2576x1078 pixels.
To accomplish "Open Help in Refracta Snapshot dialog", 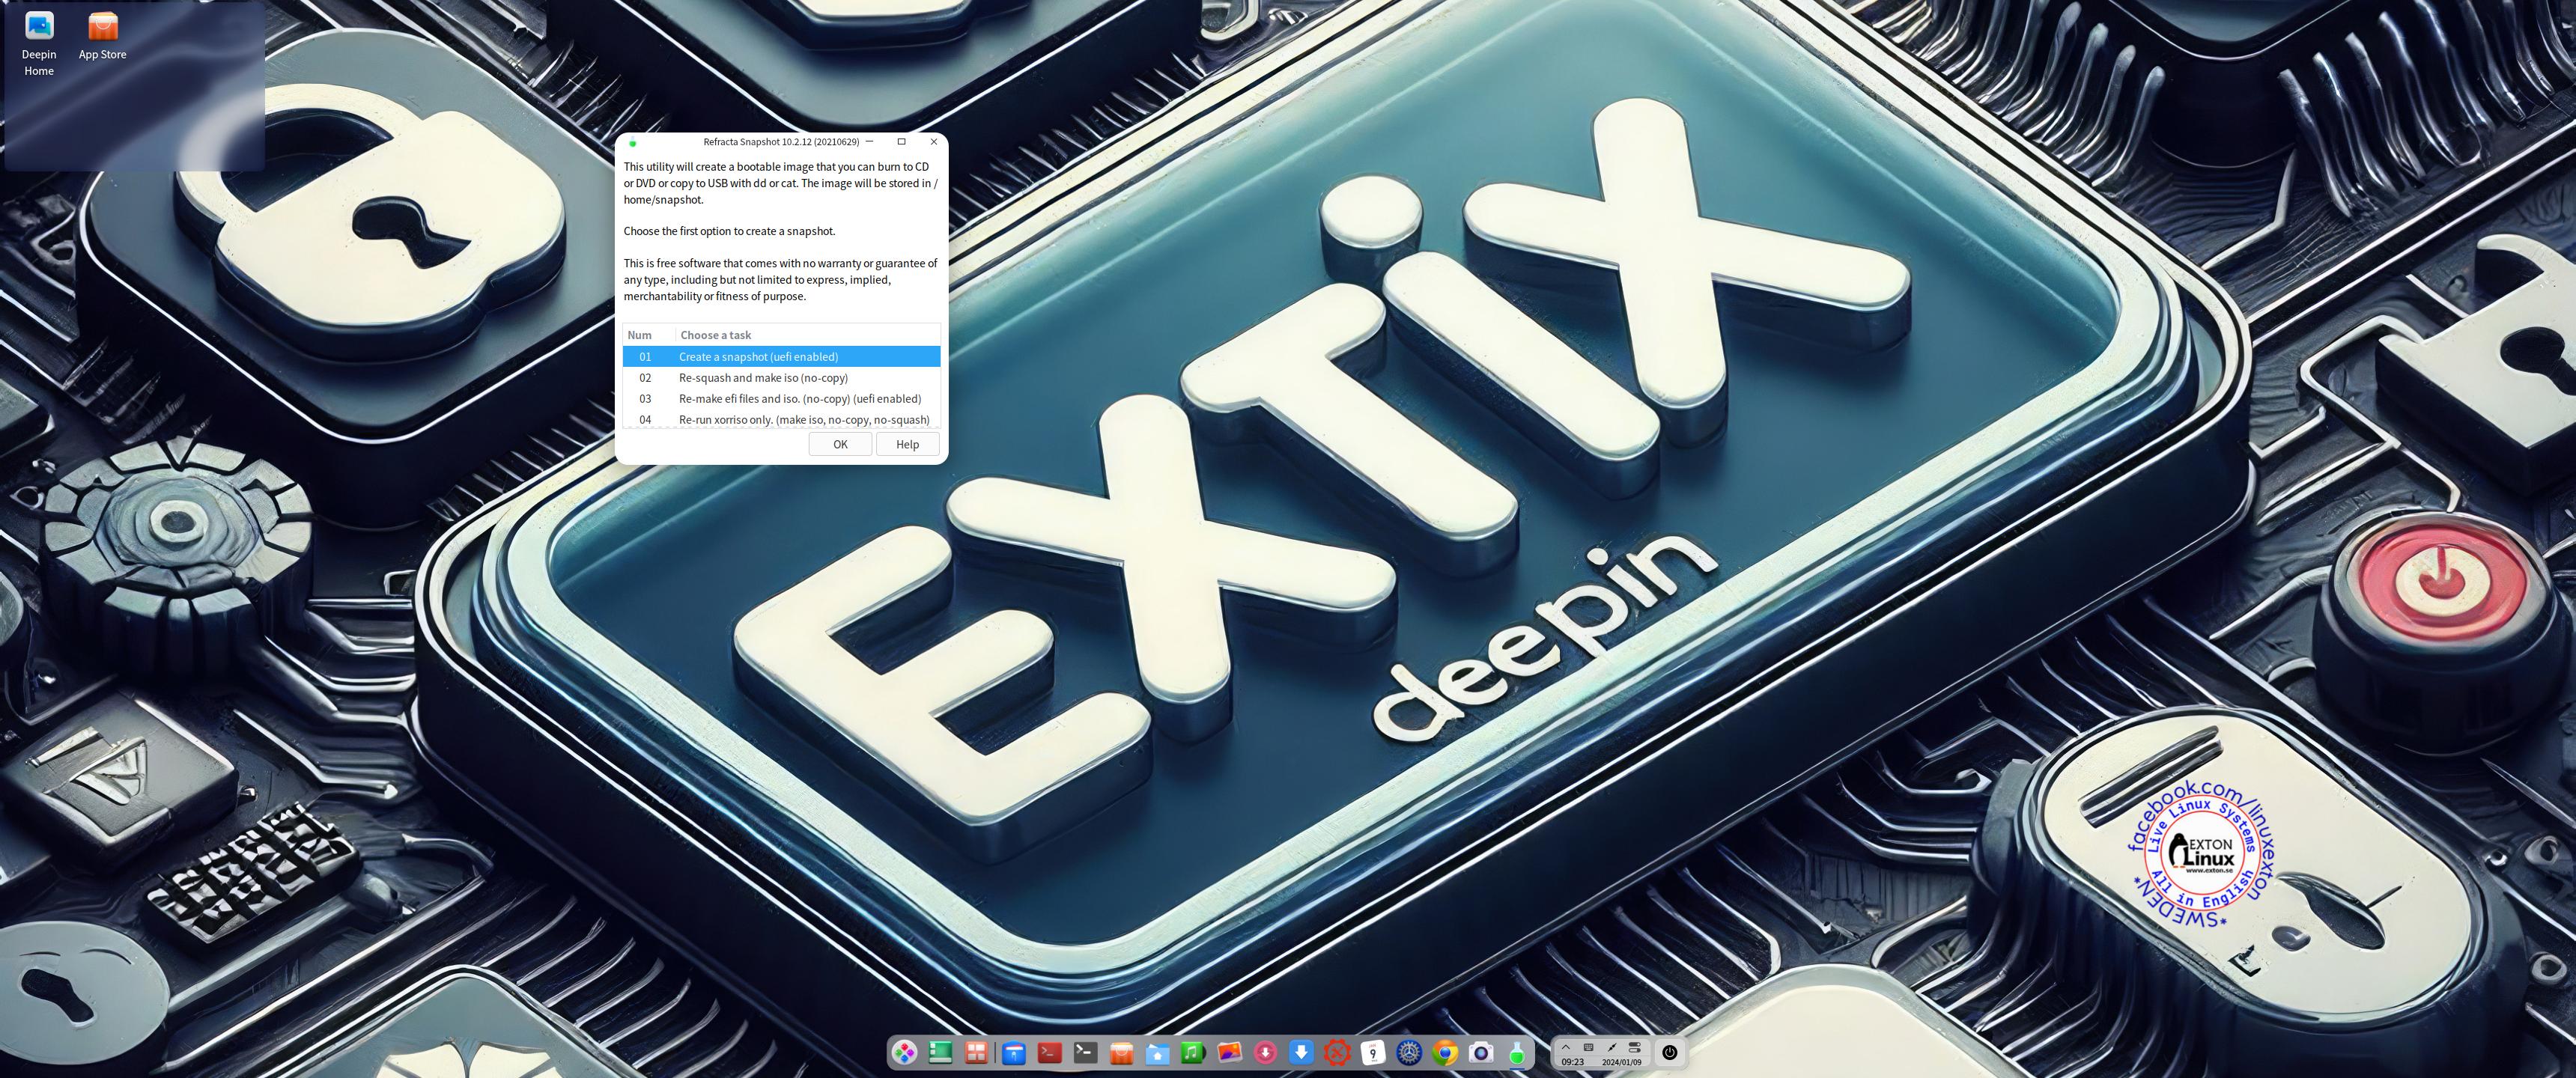I will [x=907, y=444].
